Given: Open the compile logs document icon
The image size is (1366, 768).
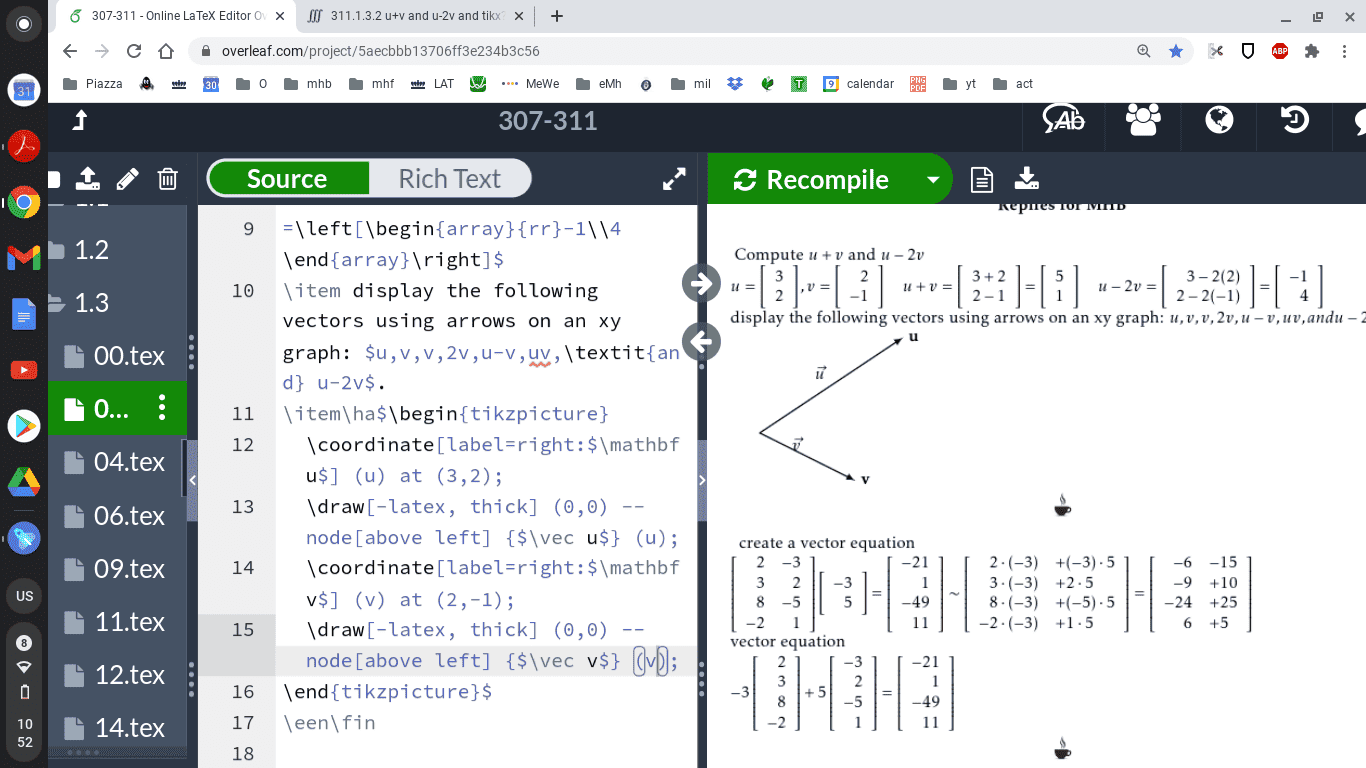Looking at the screenshot, I should coord(982,180).
